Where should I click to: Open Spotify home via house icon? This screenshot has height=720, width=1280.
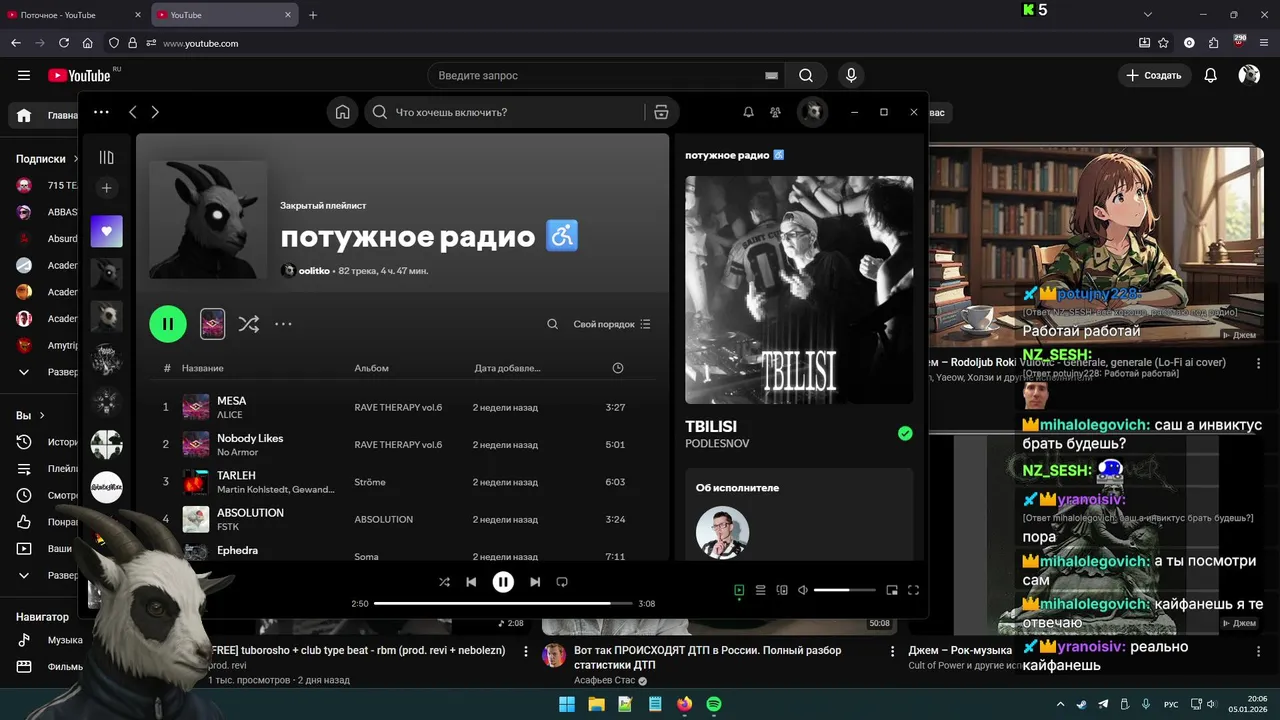[x=342, y=112]
